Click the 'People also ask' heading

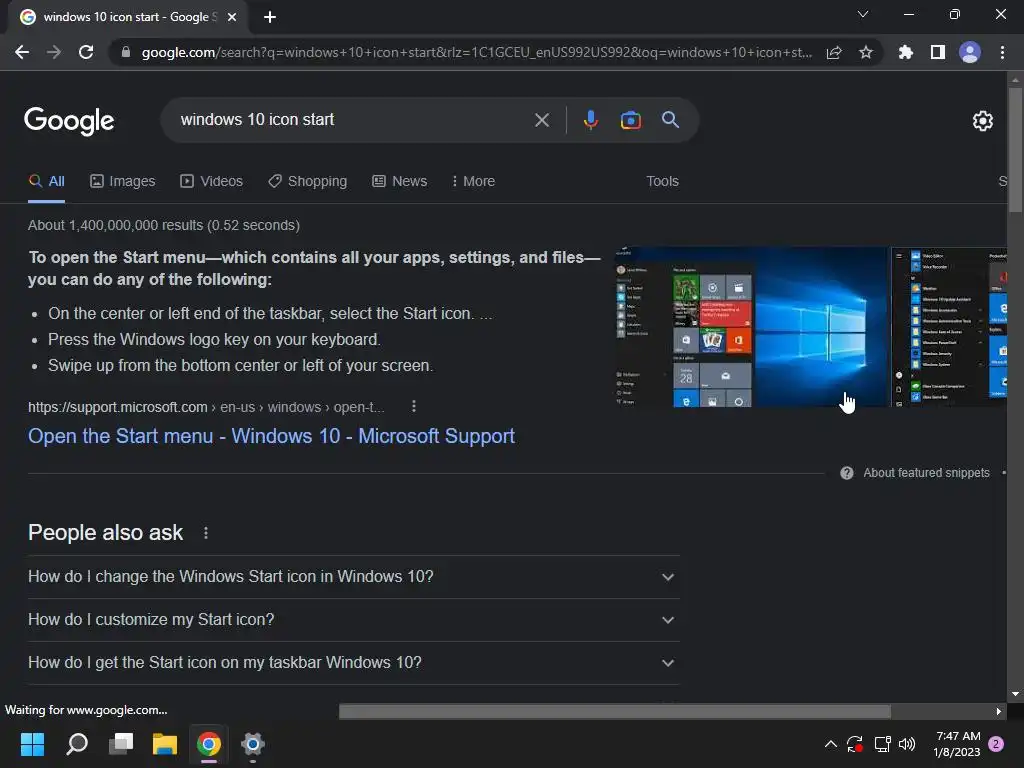106,533
